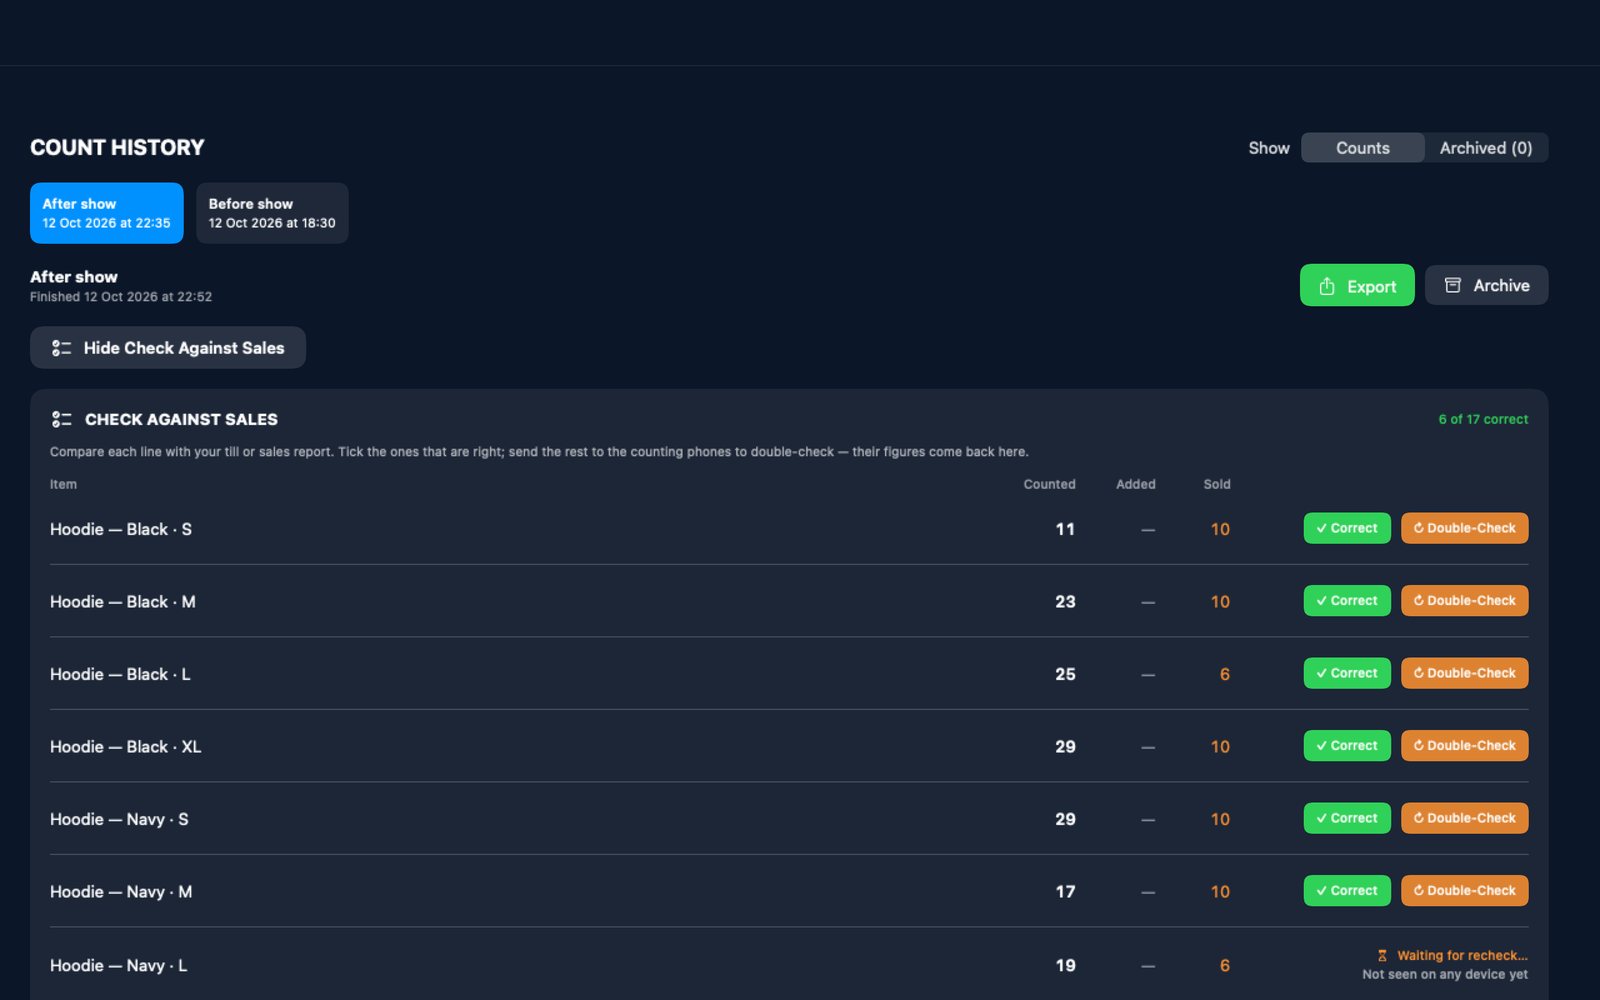1600x1000 pixels.
Task: Mark Hoodie Black M as Correct
Action: click(1347, 601)
